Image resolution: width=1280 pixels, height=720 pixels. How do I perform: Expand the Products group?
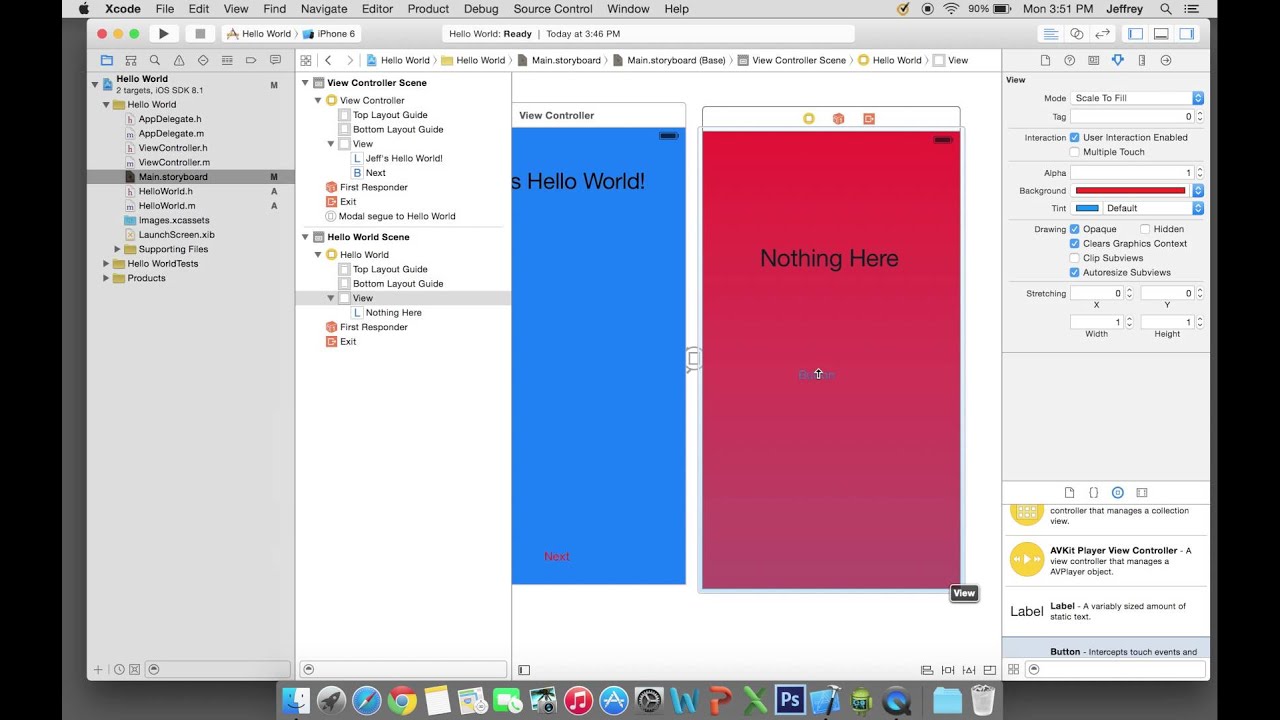pos(106,278)
